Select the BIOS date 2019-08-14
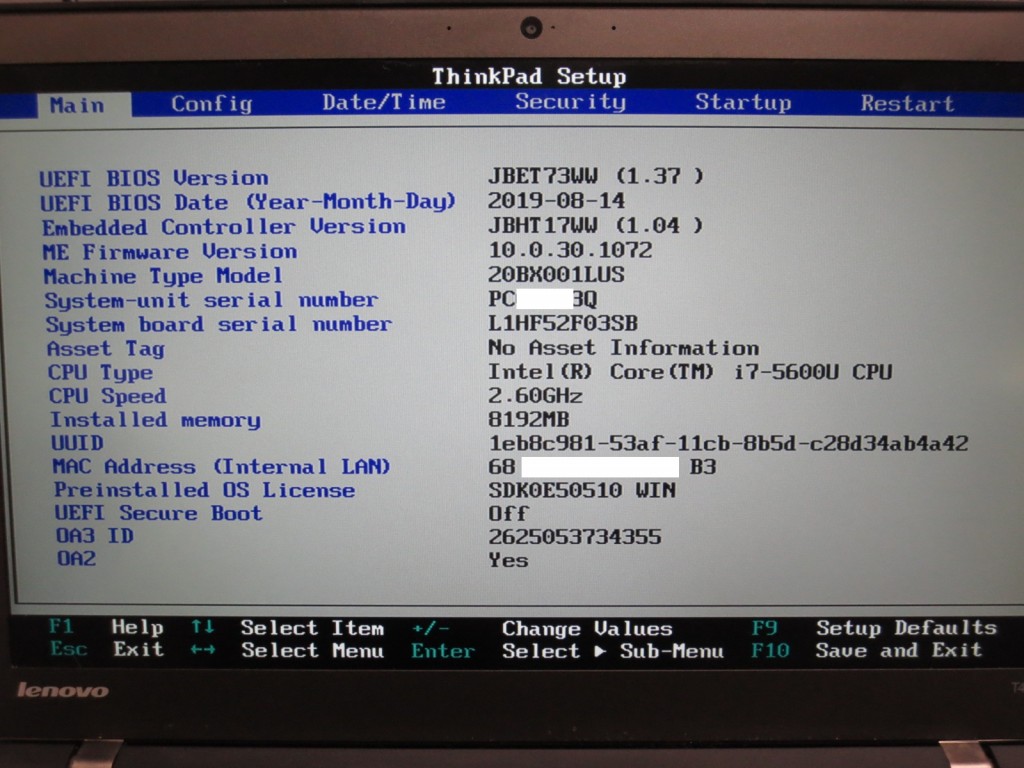Viewport: 1024px width, 768px height. coord(556,200)
